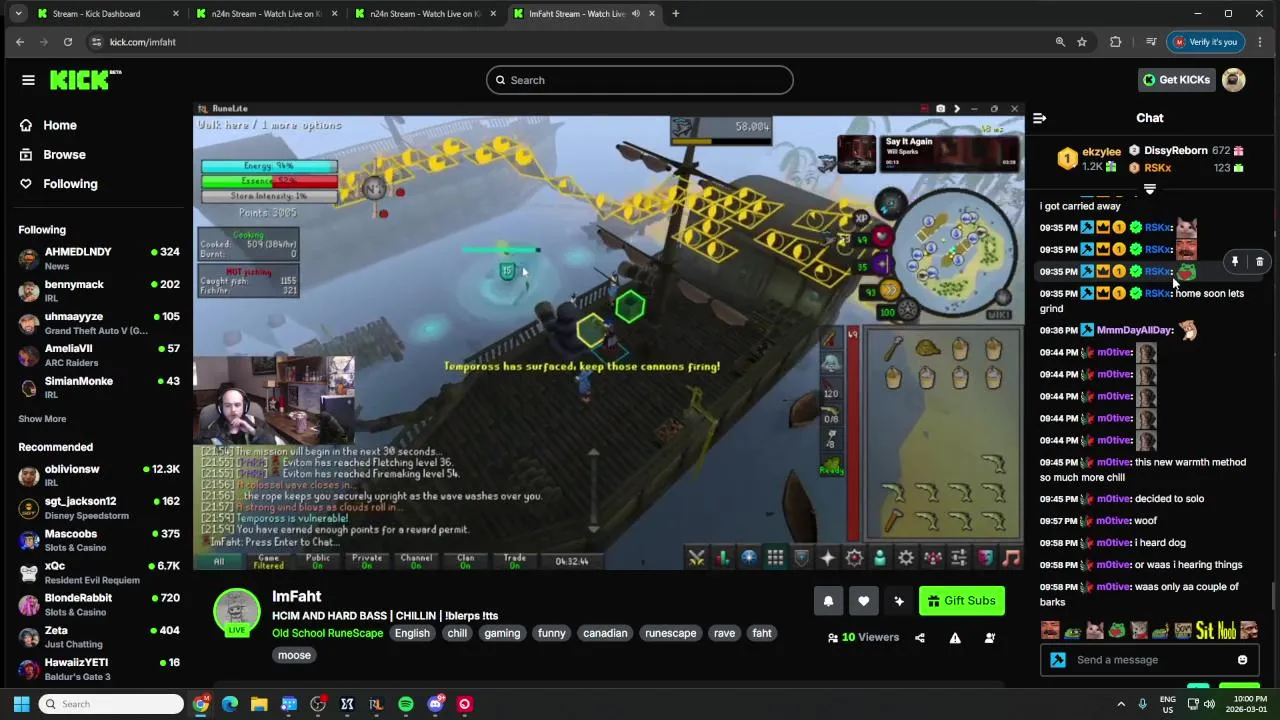The height and width of the screenshot is (720, 1280).
Task: Open browser extensions puzzle icon
Action: 1115,42
